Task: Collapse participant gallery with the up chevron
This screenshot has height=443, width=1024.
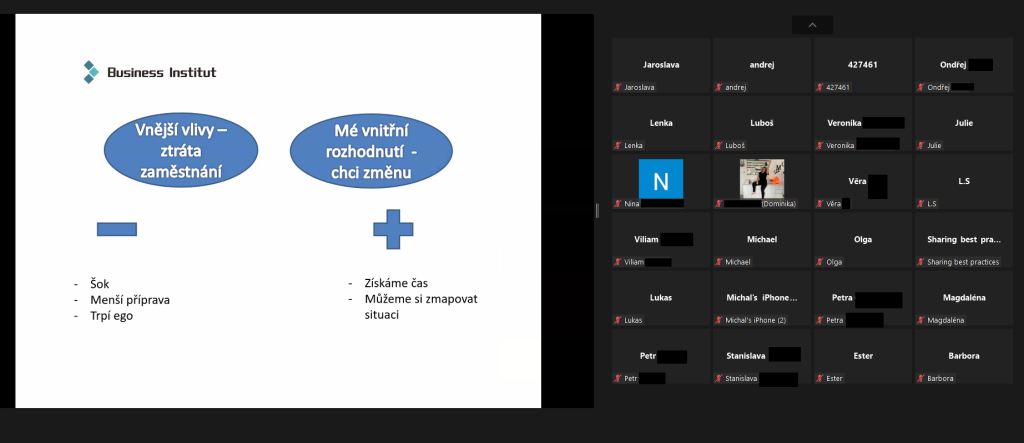Action: pos(812,25)
